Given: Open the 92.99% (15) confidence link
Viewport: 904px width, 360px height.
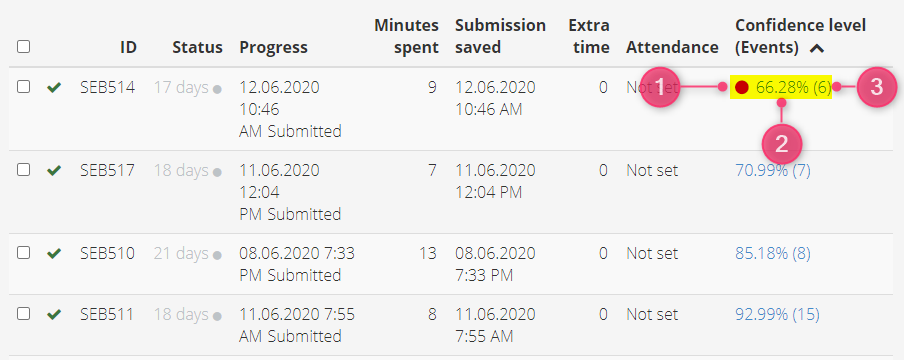Looking at the screenshot, I should [777, 314].
